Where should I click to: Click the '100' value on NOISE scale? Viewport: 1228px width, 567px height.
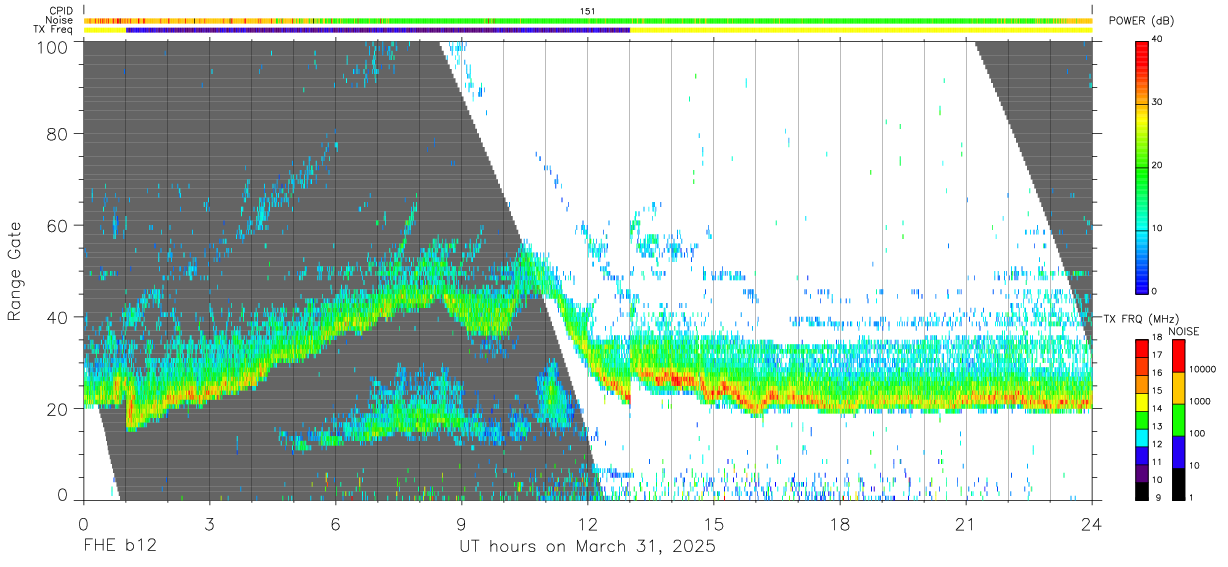click(1198, 433)
